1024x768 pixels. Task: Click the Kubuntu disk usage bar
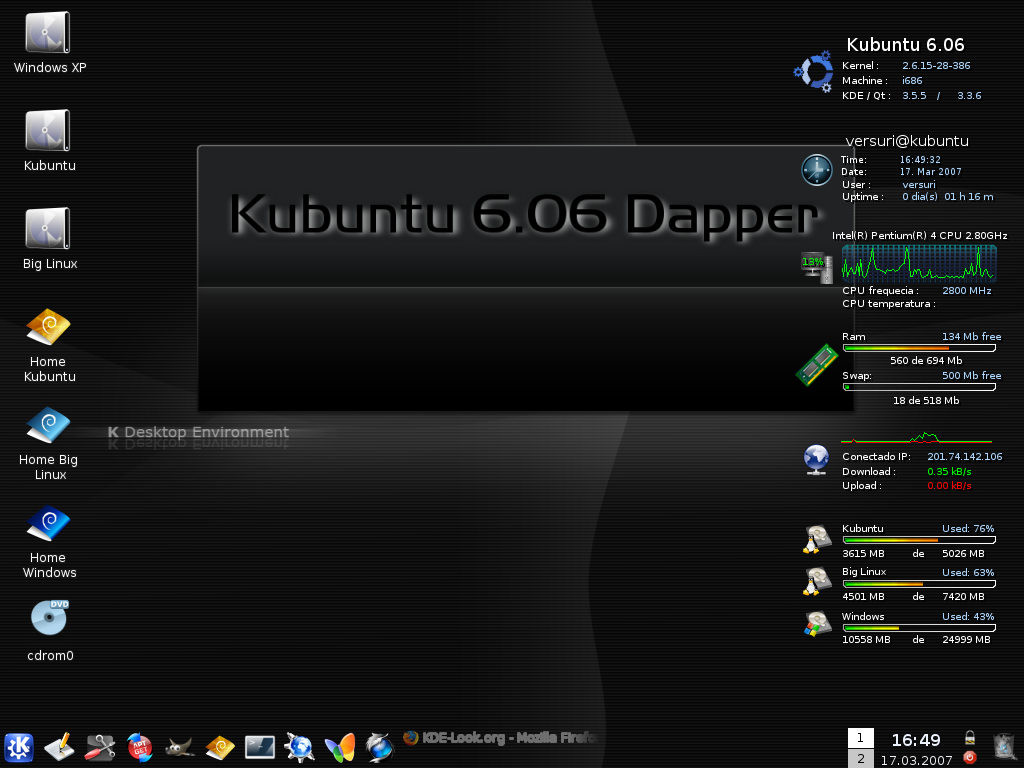pyautogui.click(x=919, y=540)
